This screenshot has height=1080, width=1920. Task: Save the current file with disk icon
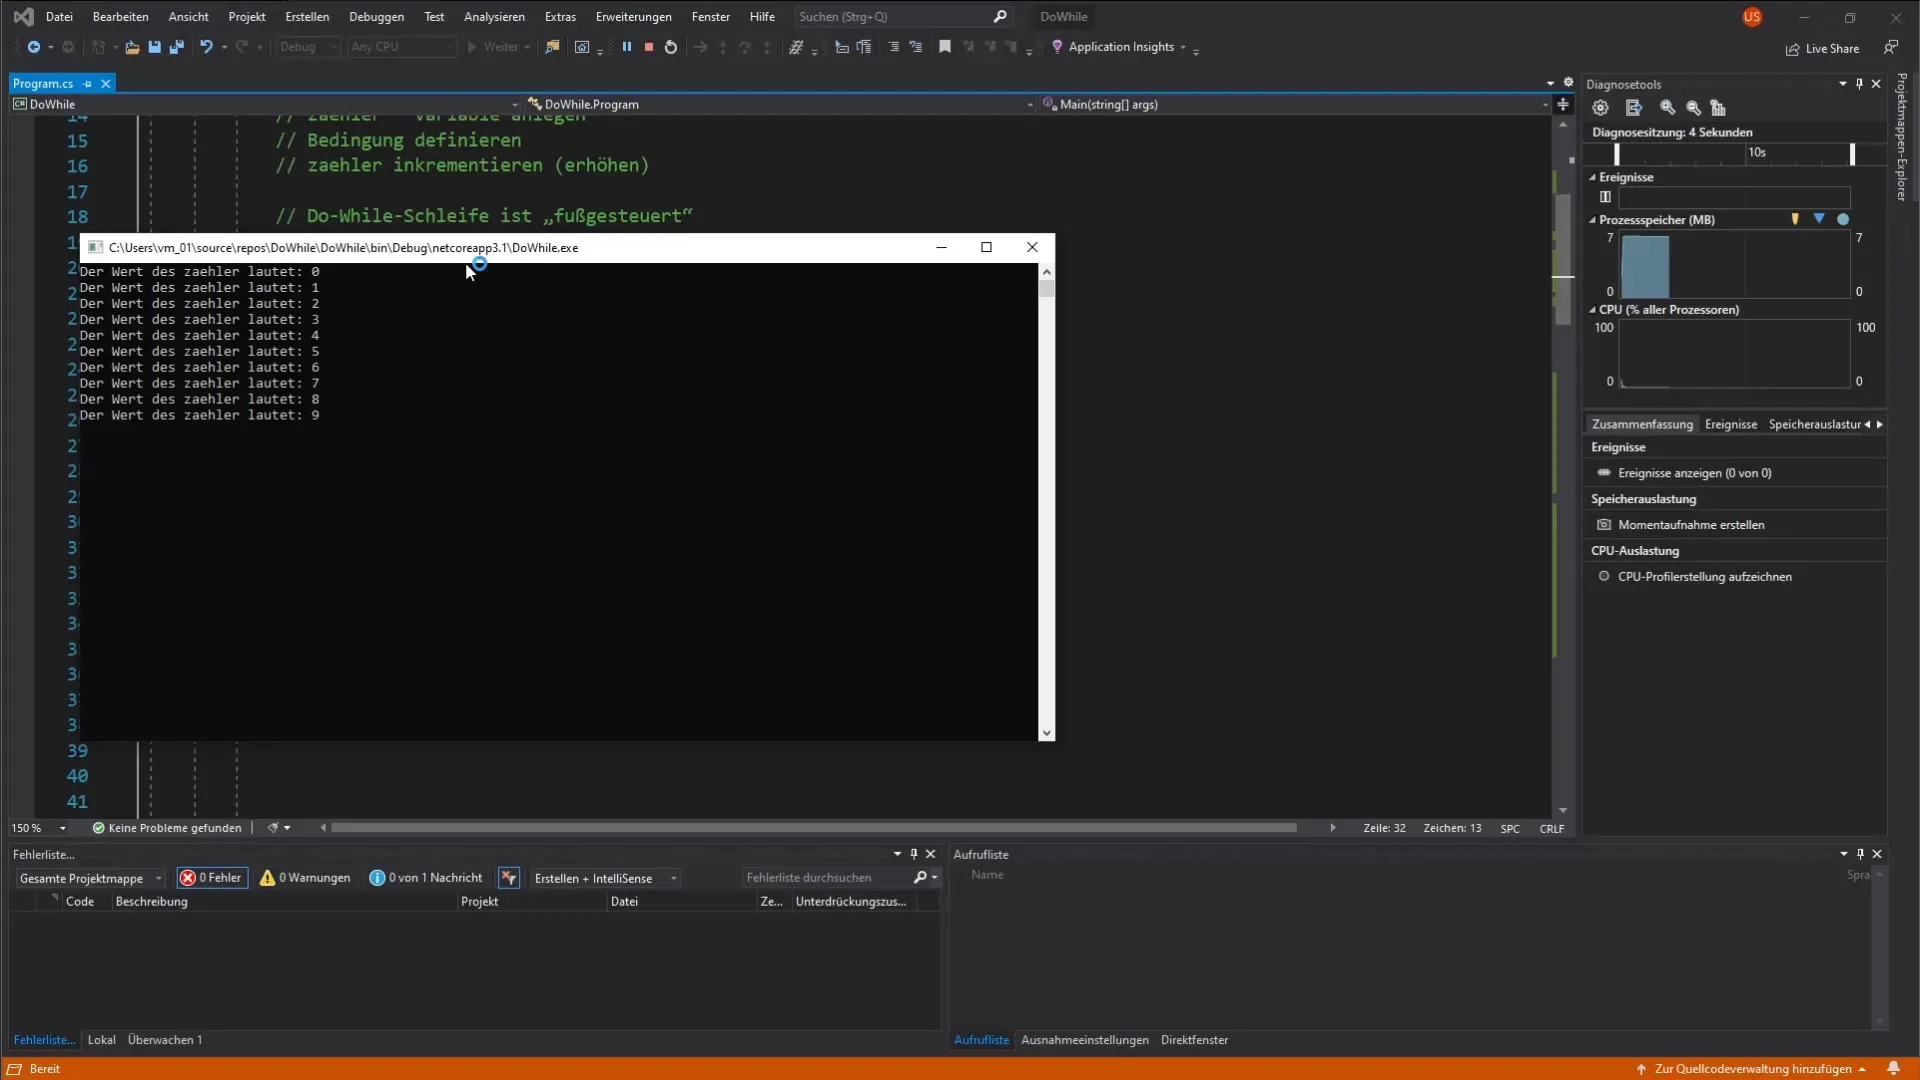coord(154,47)
